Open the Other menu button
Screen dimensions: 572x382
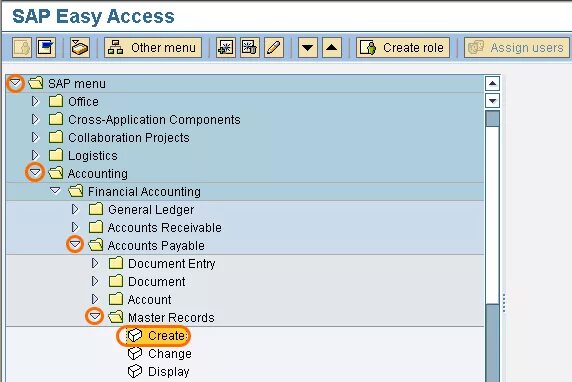pyautogui.click(x=153, y=48)
